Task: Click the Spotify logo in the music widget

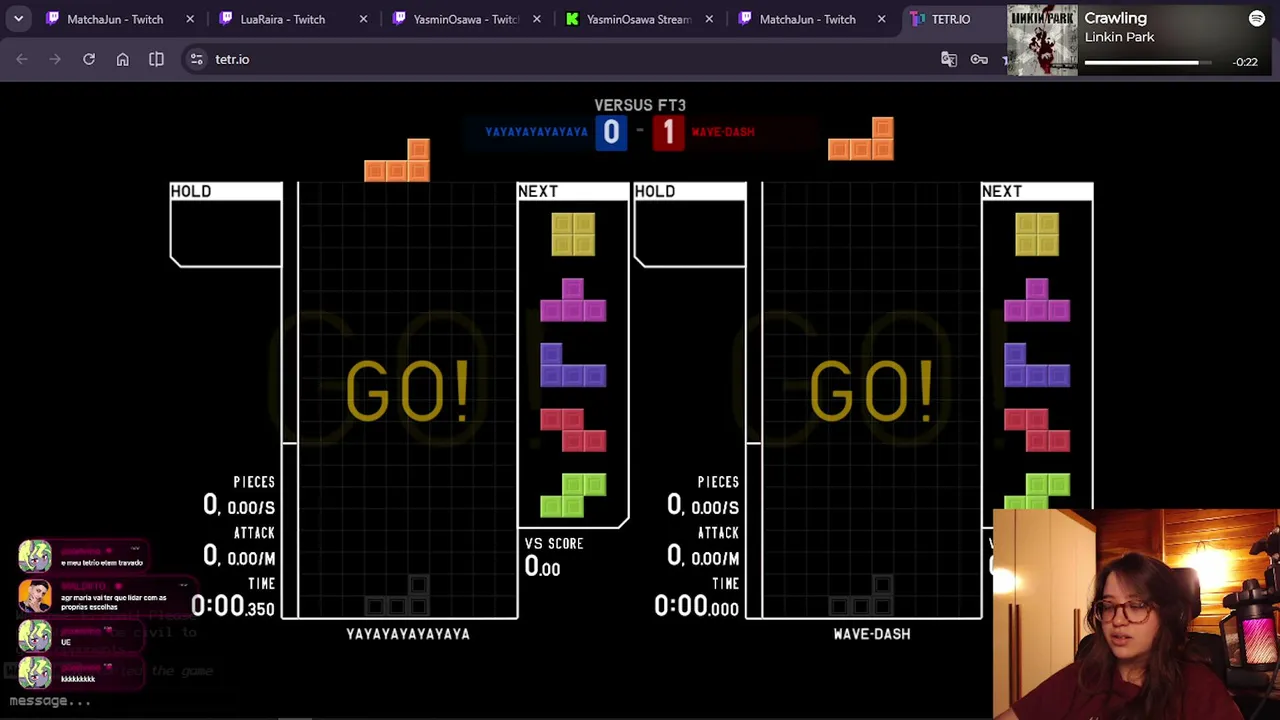Action: (x=1257, y=18)
